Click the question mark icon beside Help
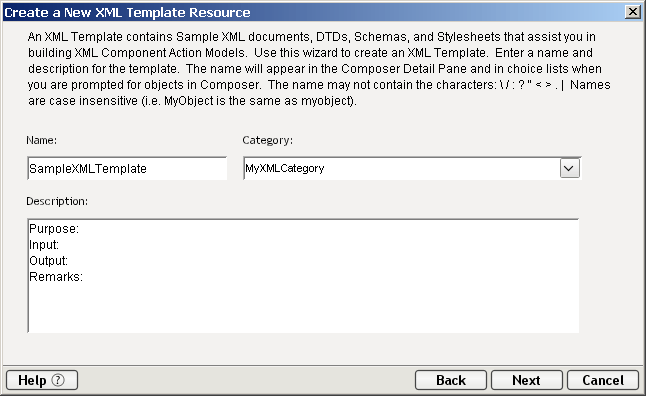 pos(58,380)
